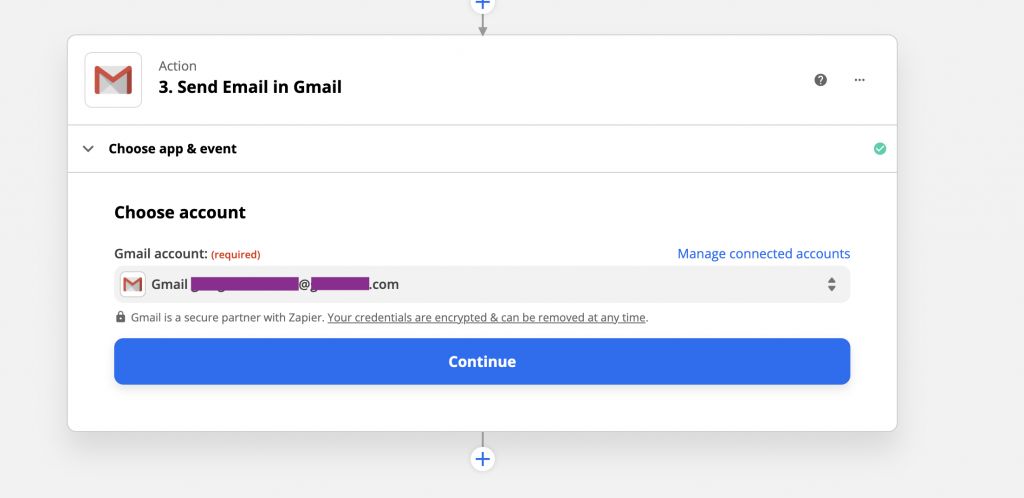The image size is (1024, 498).
Task: Click the step title 3. Send Email in Gmail
Action: pyautogui.click(x=250, y=87)
